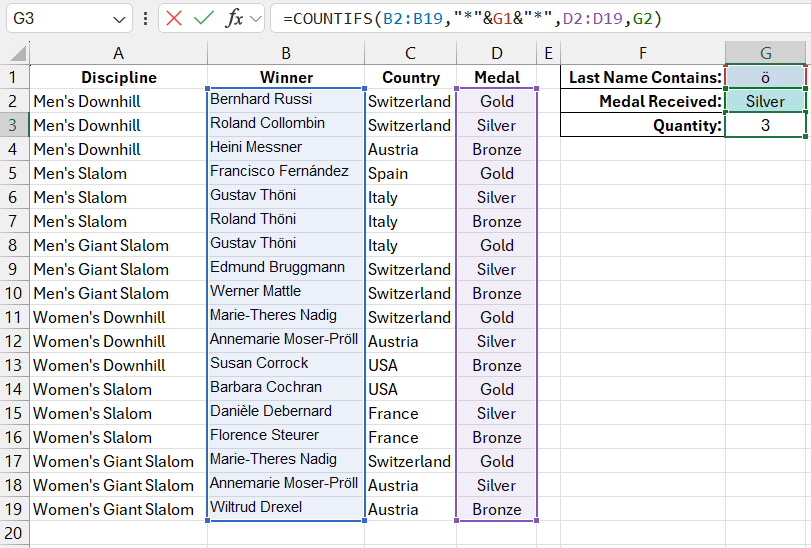Click inside the formula bar COUNTIFS formula
This screenshot has width=811, height=548.
coord(472,19)
